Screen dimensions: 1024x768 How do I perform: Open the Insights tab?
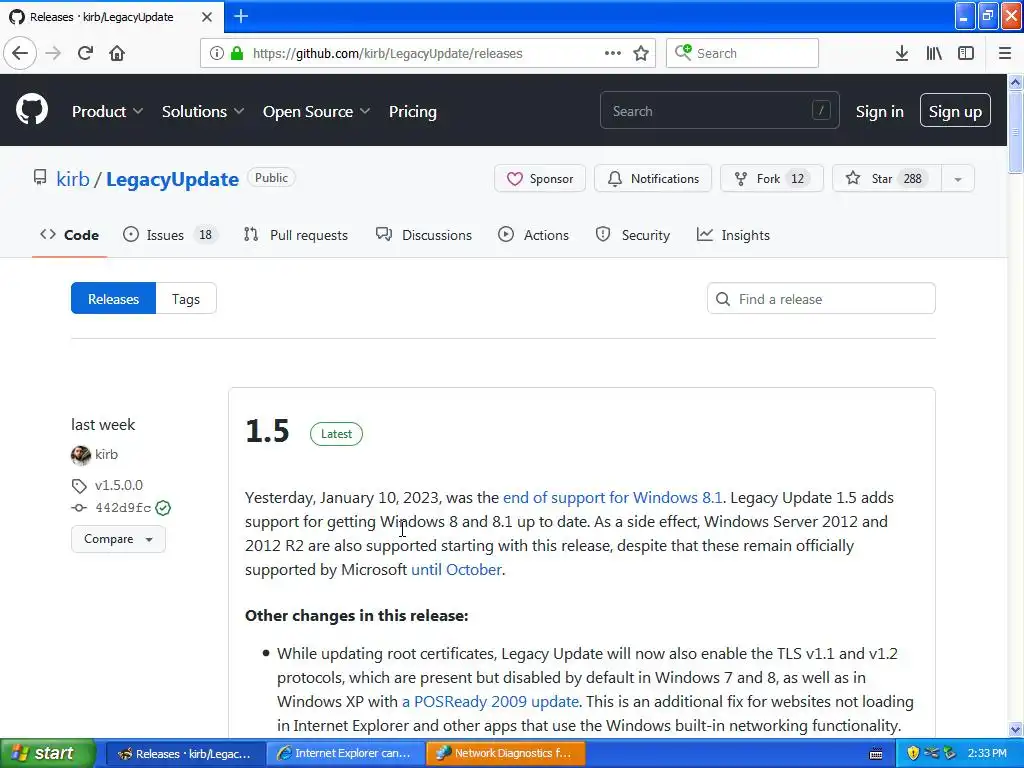tap(733, 235)
